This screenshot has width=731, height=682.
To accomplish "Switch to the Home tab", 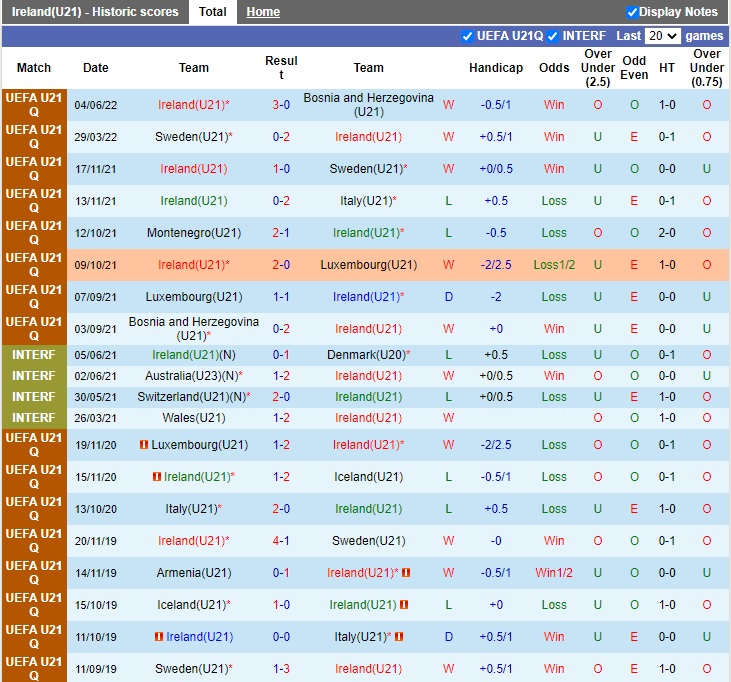I will coord(263,12).
